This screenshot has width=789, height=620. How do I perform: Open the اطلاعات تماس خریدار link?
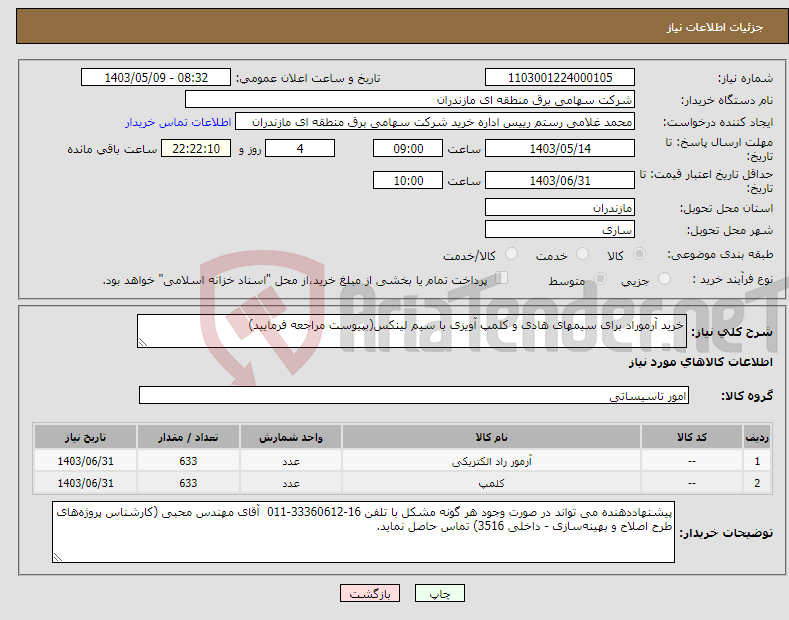[x=178, y=122]
